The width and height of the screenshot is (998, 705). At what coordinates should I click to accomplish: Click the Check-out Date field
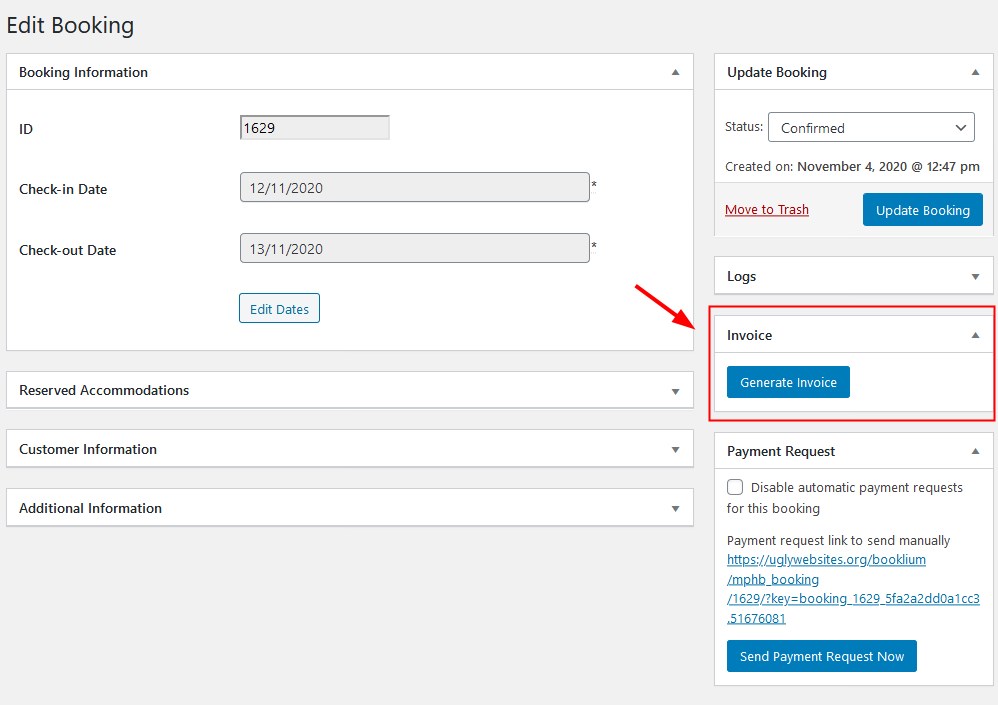point(414,248)
